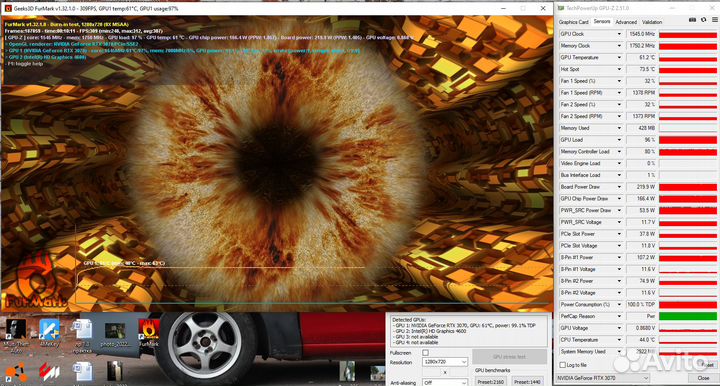720x386 pixels.
Task: Open the AIMKey desktop shortcut
Action: 49,332
